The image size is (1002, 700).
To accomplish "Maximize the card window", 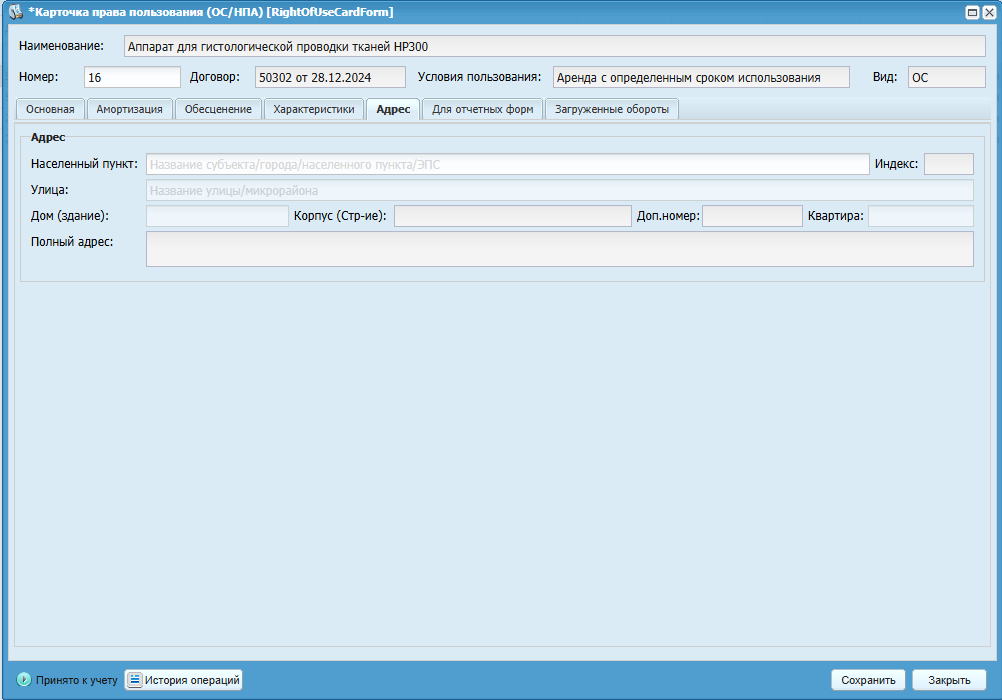I will coord(972,12).
